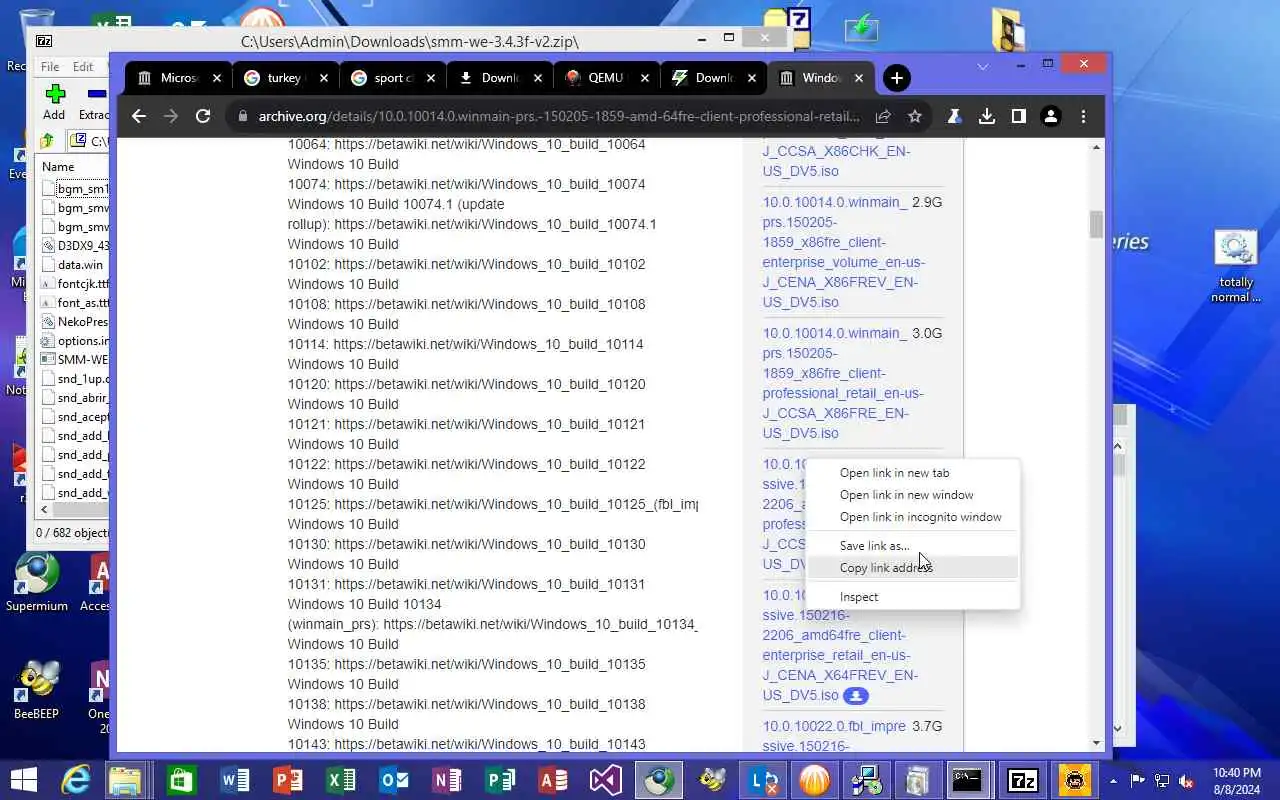This screenshot has height=800, width=1280.
Task: Switch to the sport Google search tab
Action: click(x=394, y=78)
